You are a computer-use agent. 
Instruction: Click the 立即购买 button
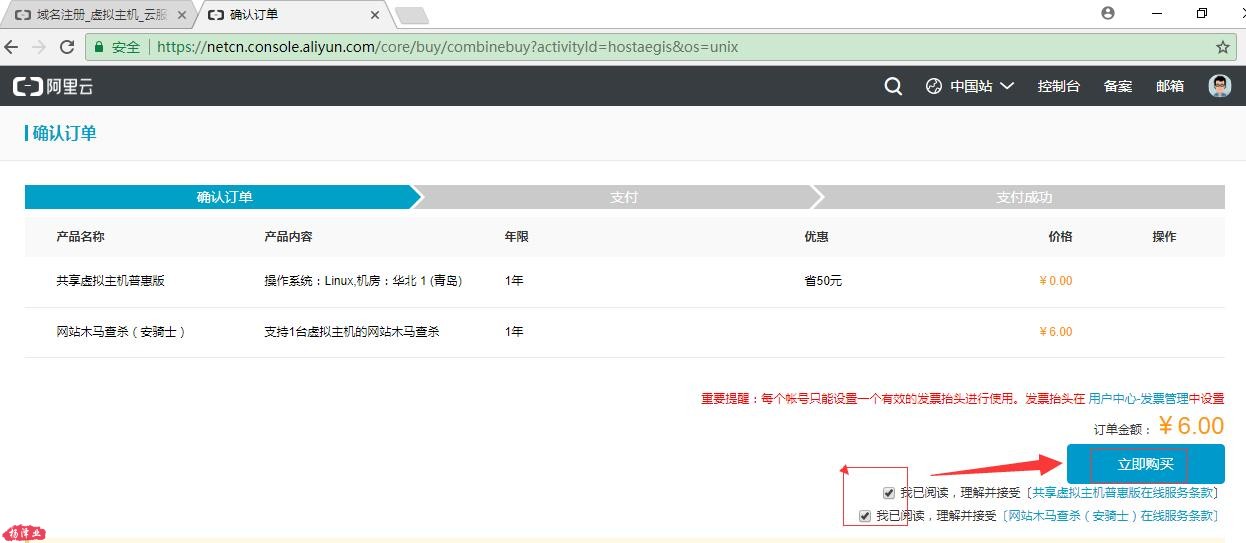point(1145,464)
